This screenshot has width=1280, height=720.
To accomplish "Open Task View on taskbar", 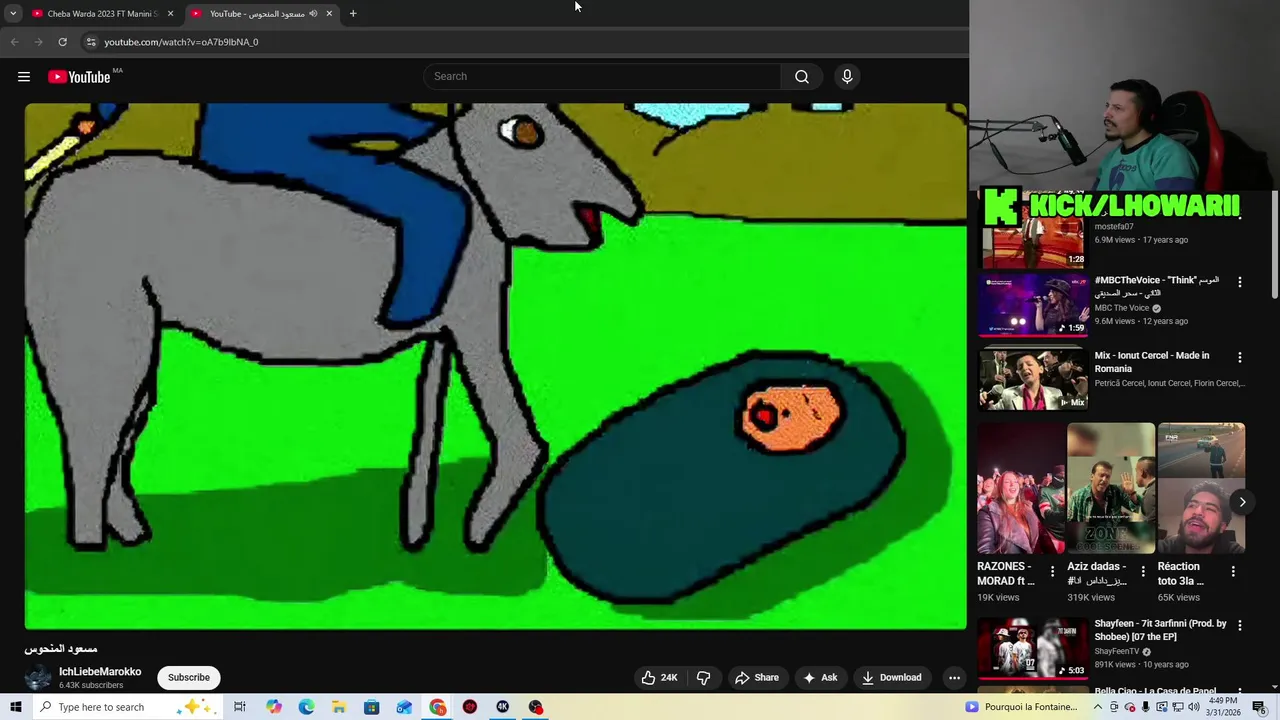I will pyautogui.click(x=240, y=707).
